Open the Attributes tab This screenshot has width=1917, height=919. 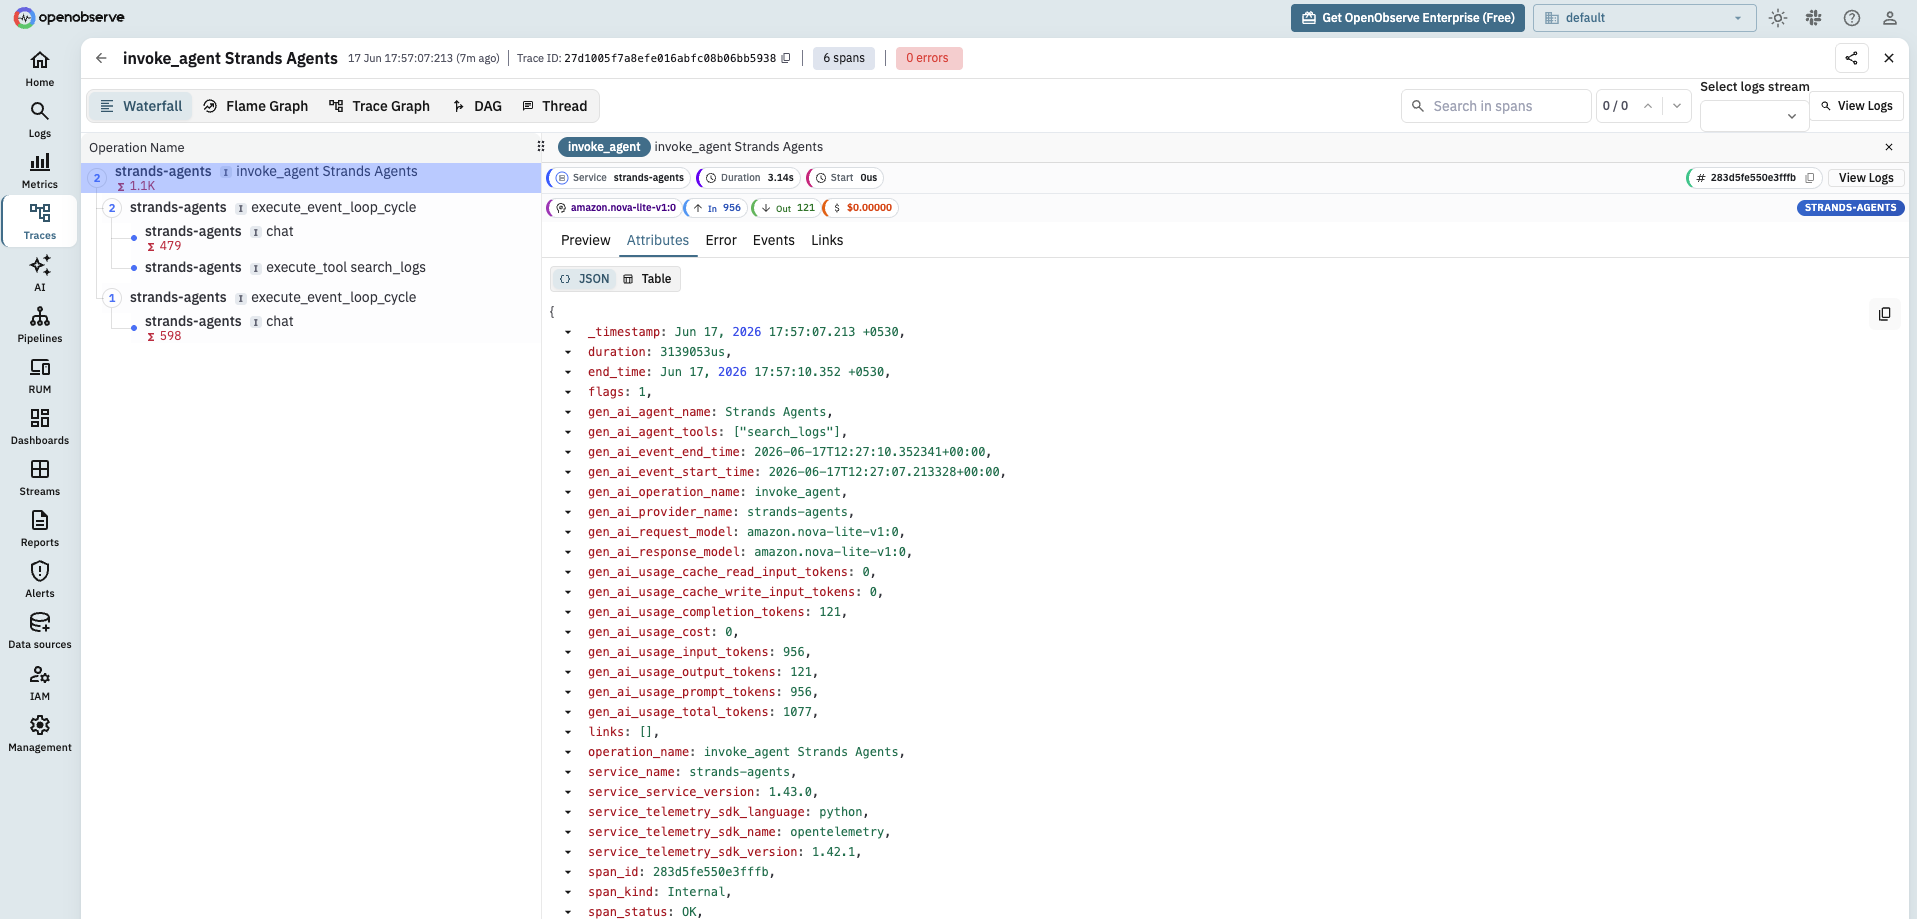(x=657, y=240)
